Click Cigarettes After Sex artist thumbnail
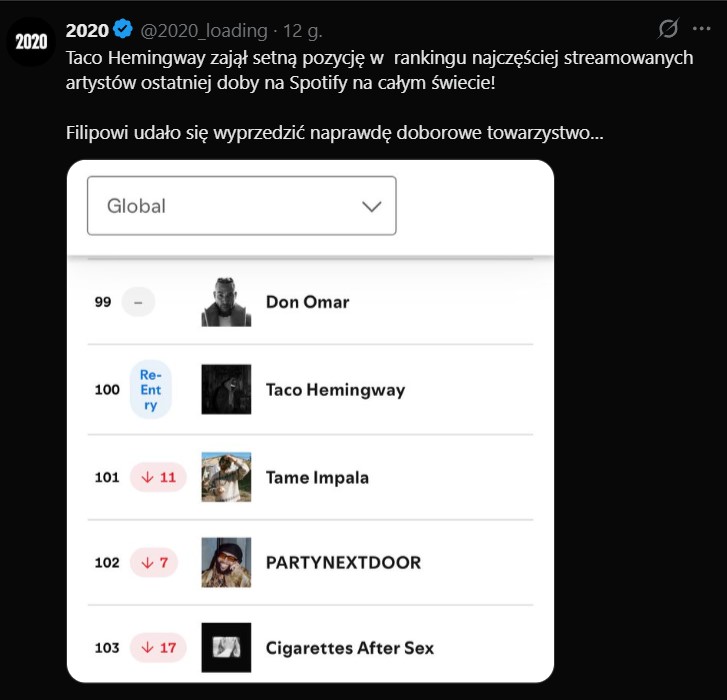The image size is (727, 700). [226, 647]
